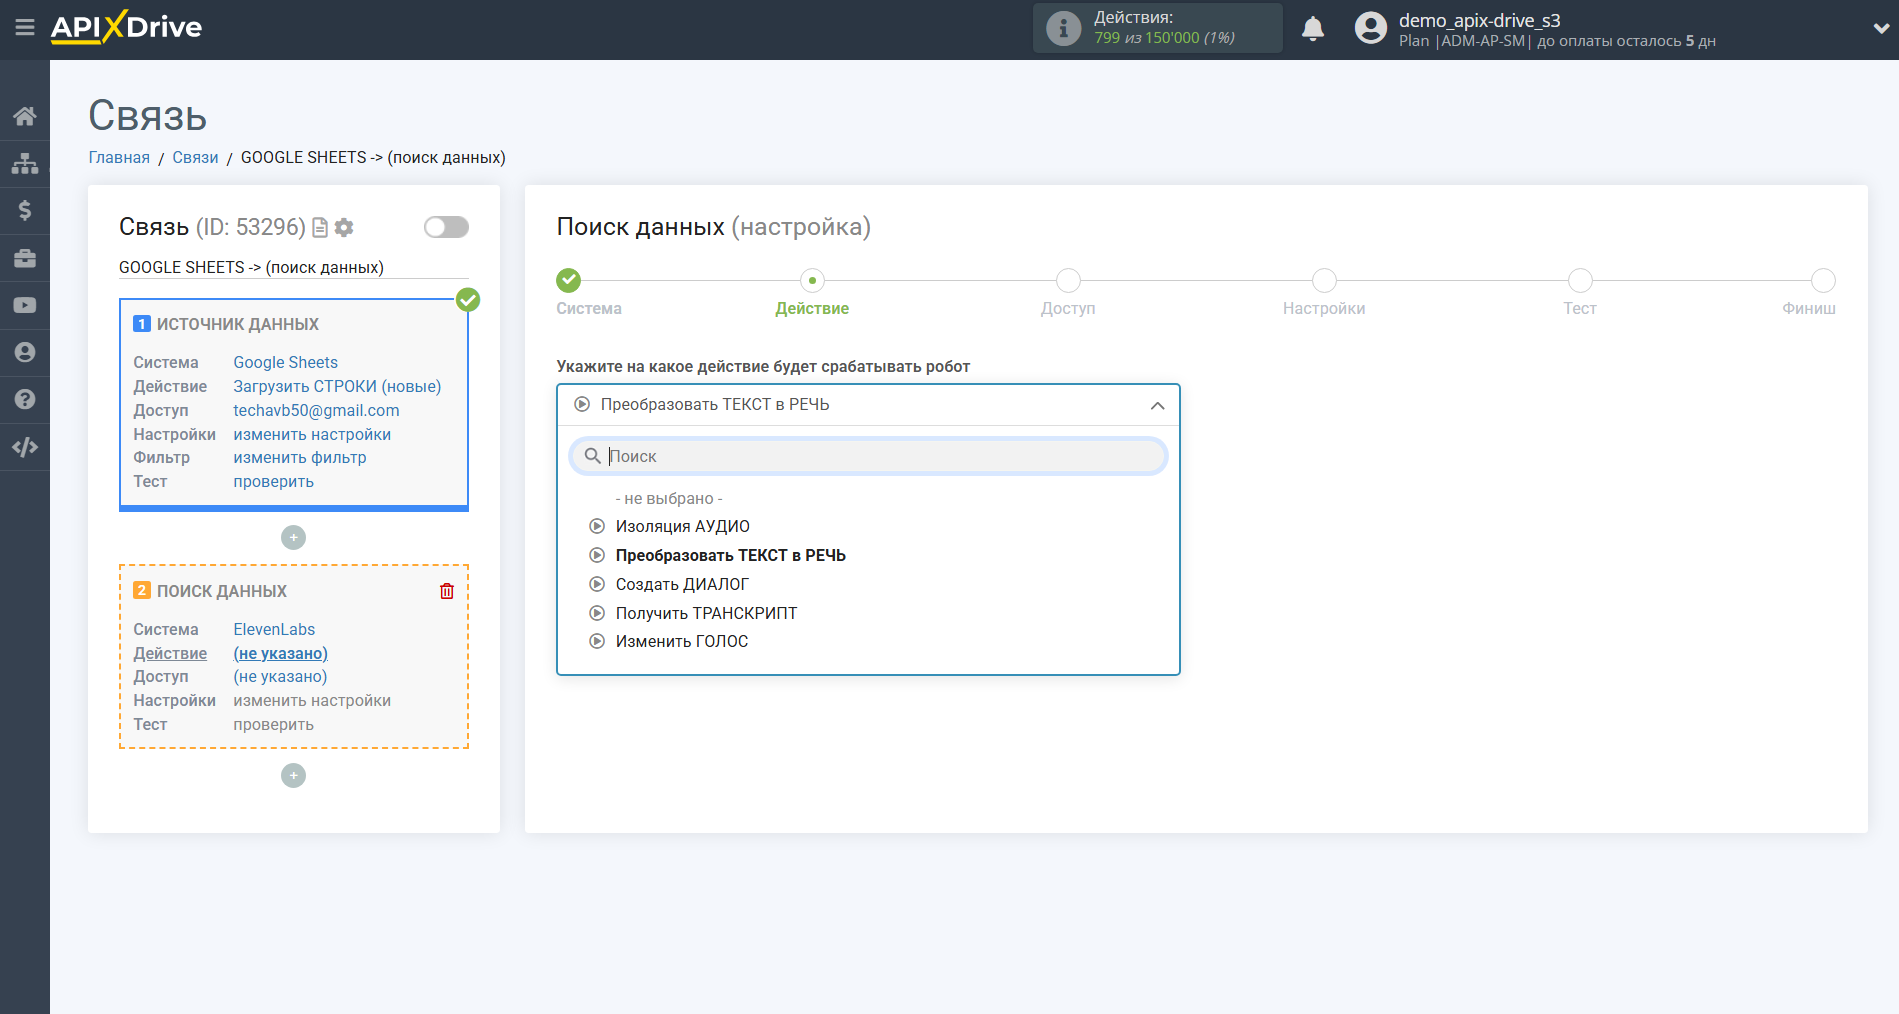Open the hamburger menu
This screenshot has width=1899, height=1014.
(25, 28)
